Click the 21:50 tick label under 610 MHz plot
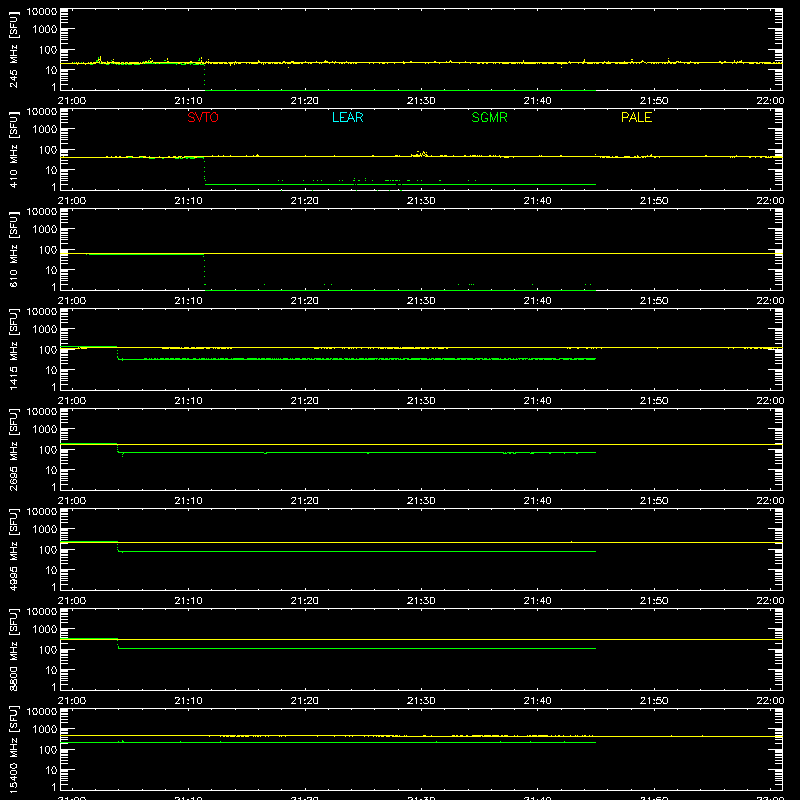800x800 pixels. 654,301
